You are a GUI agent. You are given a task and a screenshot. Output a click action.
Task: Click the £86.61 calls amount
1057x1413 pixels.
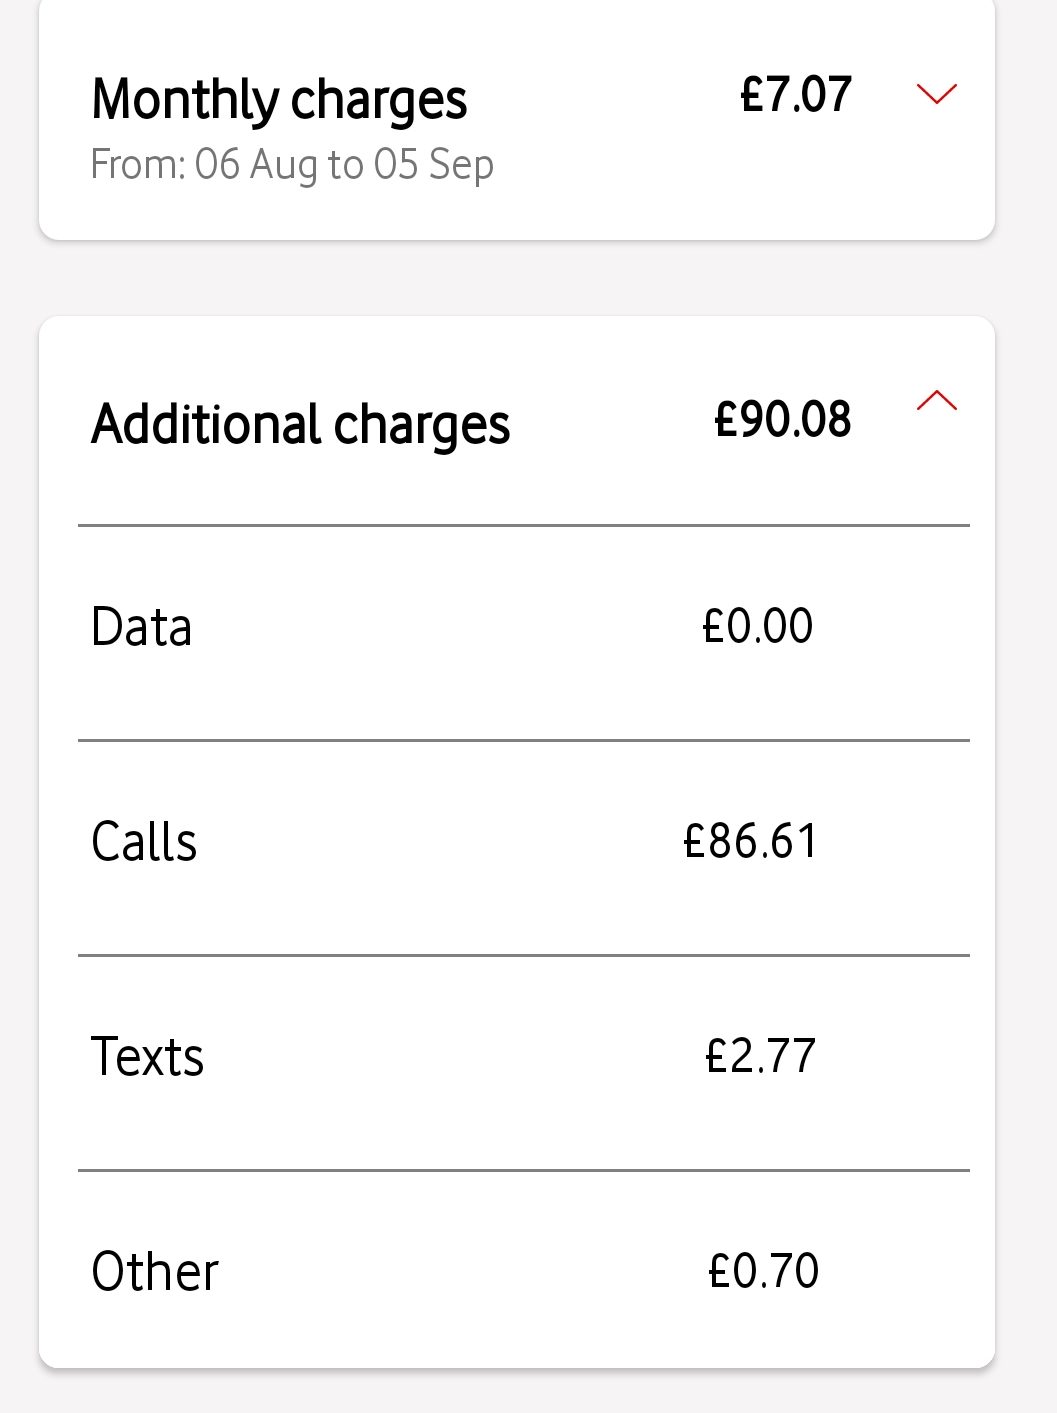(x=750, y=841)
